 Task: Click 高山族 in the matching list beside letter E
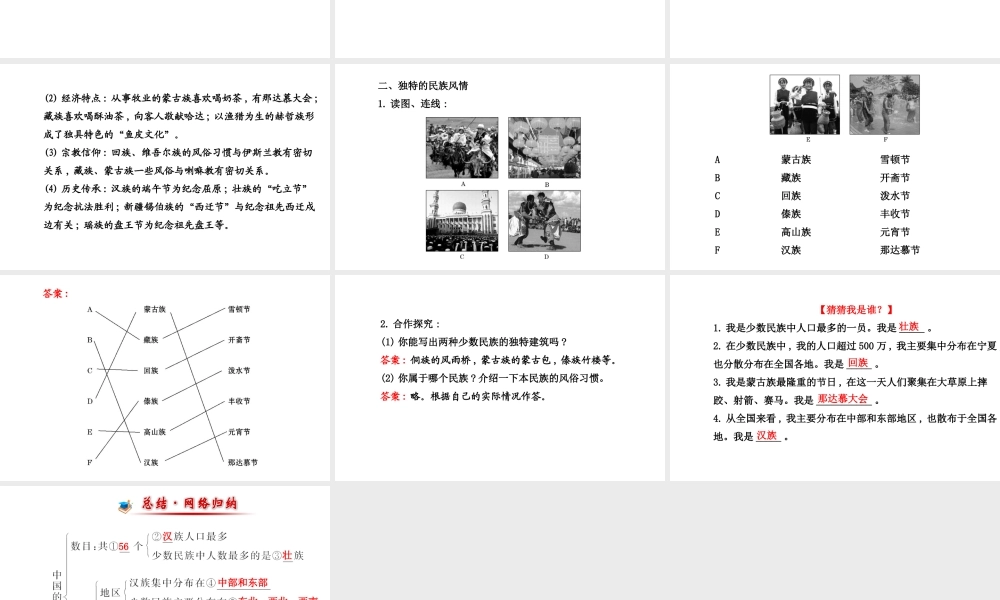(796, 232)
